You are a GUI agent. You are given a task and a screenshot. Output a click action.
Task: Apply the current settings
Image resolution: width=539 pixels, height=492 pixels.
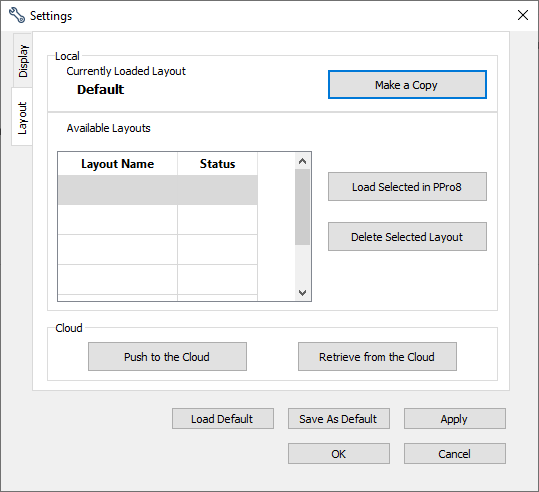tap(455, 419)
